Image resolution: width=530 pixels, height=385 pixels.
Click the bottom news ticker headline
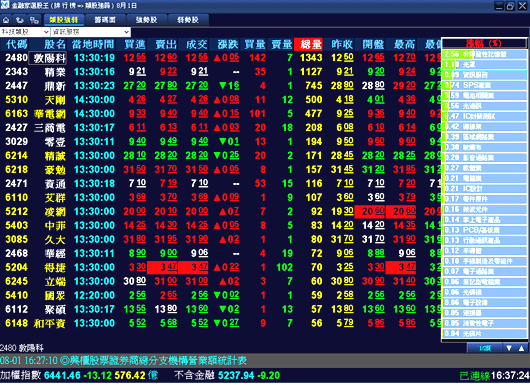[x=124, y=361]
